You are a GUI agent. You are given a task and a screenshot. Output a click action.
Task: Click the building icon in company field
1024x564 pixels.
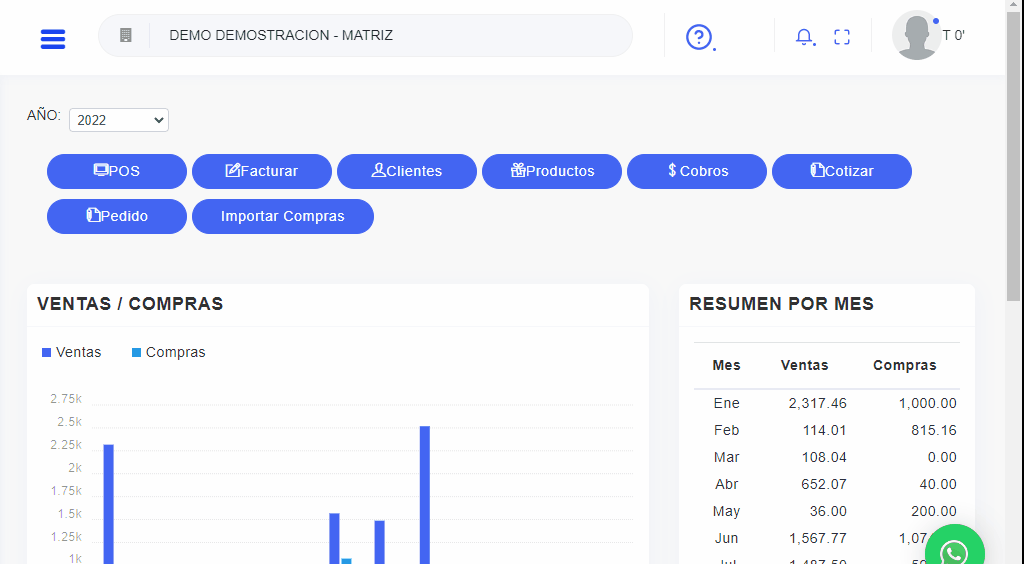pyautogui.click(x=126, y=36)
